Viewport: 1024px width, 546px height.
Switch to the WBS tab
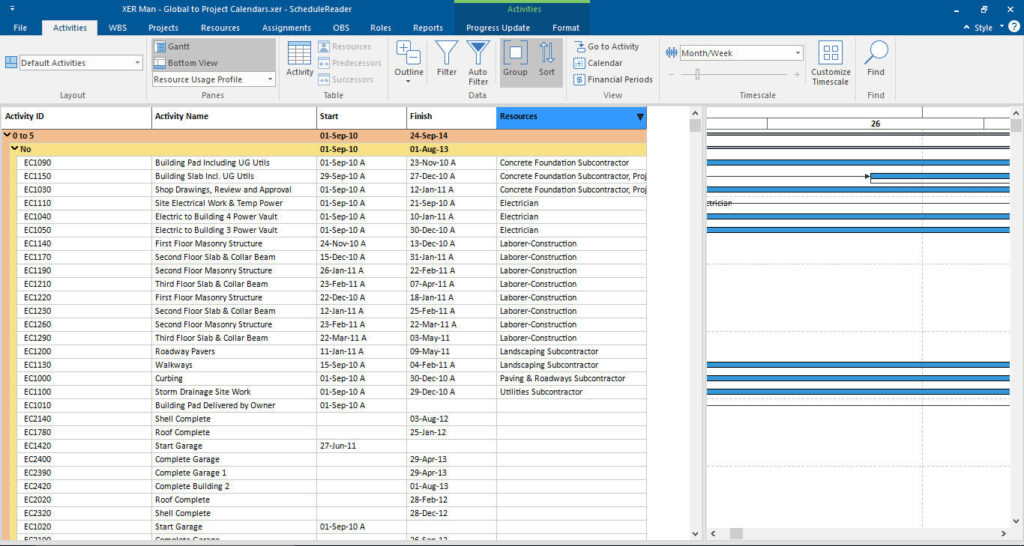tap(118, 28)
